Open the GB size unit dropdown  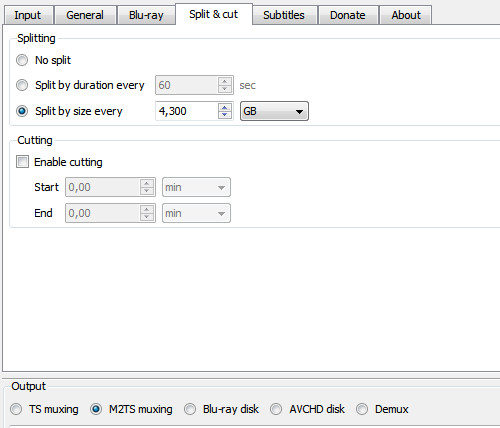[x=274, y=111]
